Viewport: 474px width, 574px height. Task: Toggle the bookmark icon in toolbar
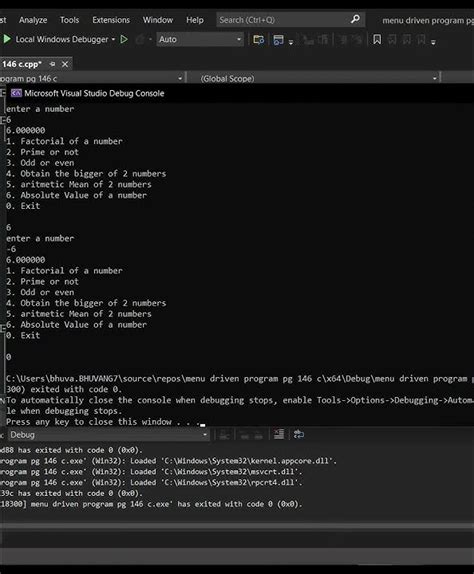(377, 39)
